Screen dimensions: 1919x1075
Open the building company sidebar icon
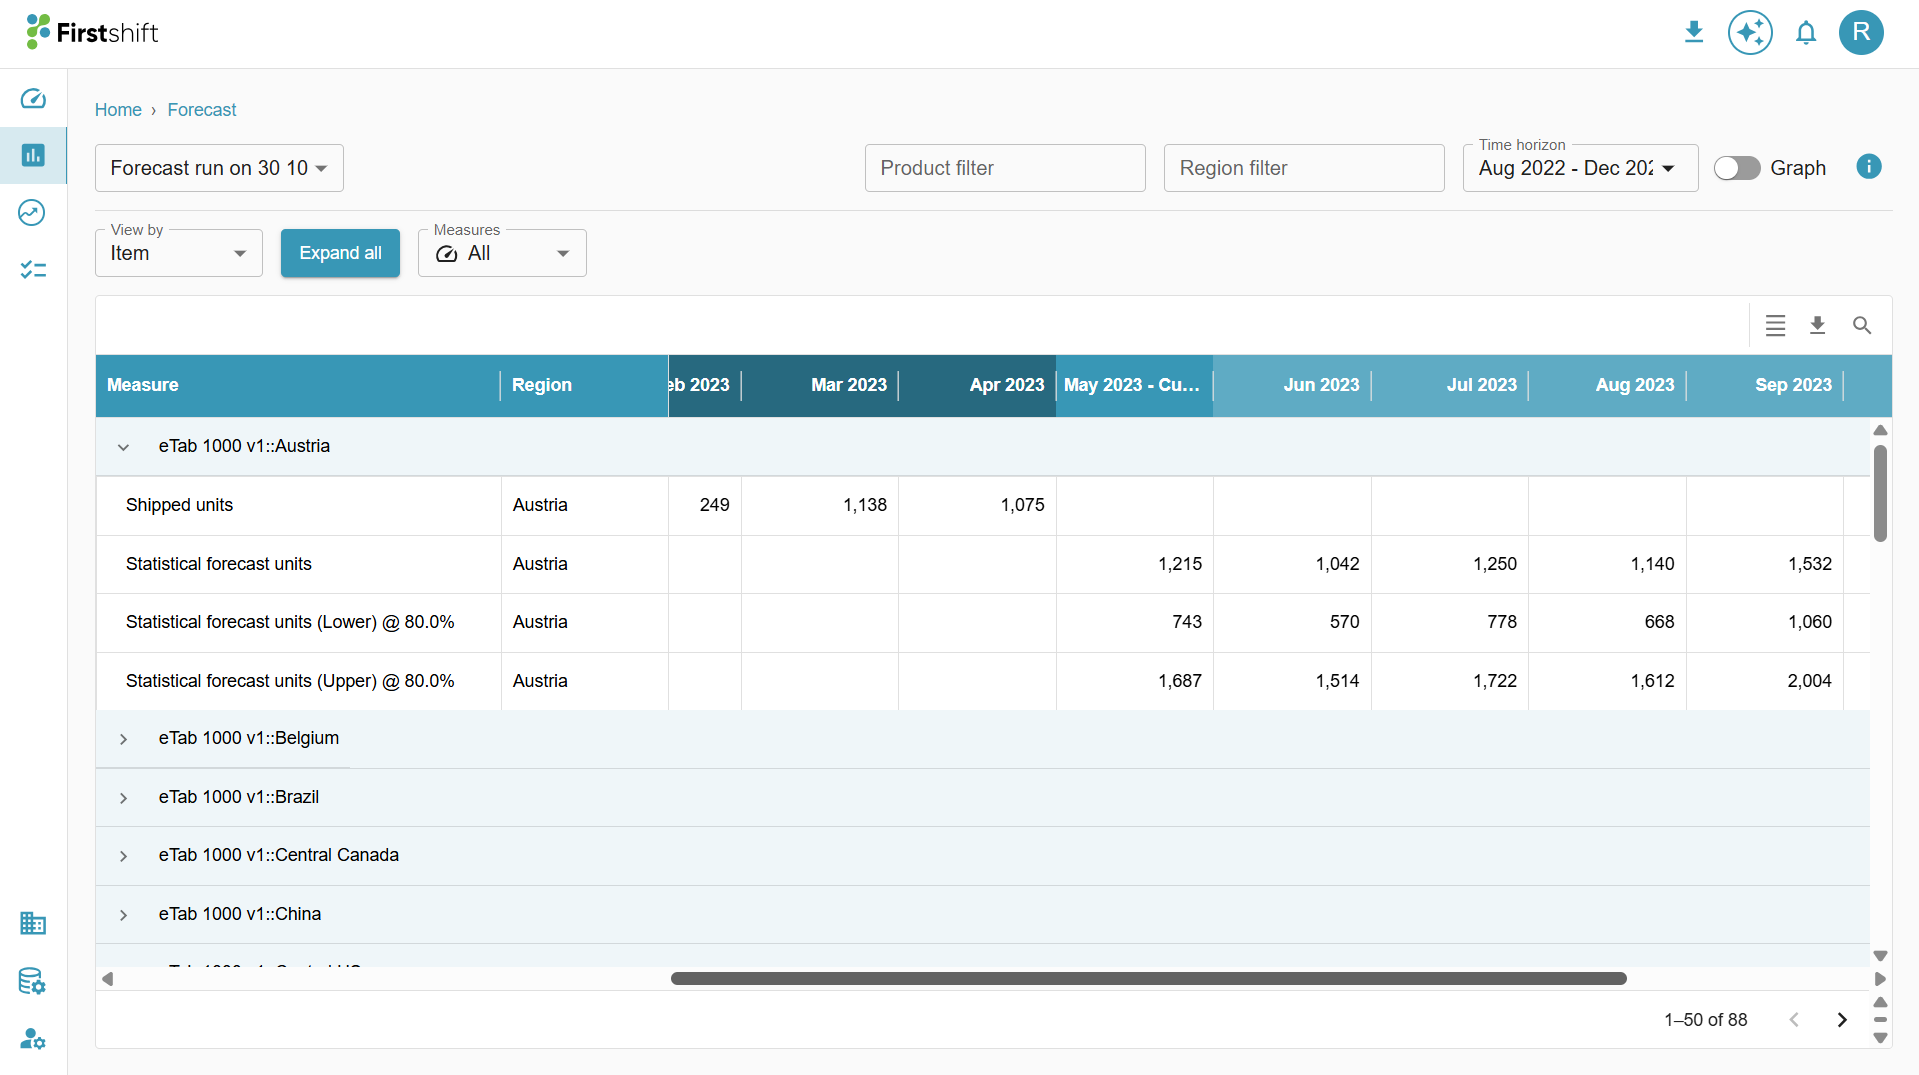tap(33, 923)
